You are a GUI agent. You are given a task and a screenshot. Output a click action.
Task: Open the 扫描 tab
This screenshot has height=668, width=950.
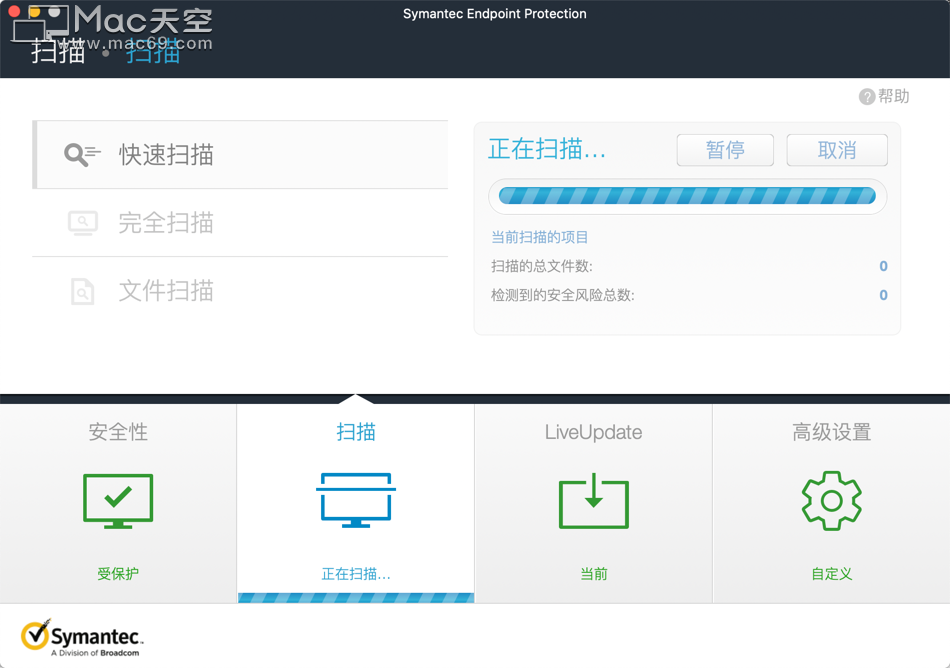click(x=356, y=503)
